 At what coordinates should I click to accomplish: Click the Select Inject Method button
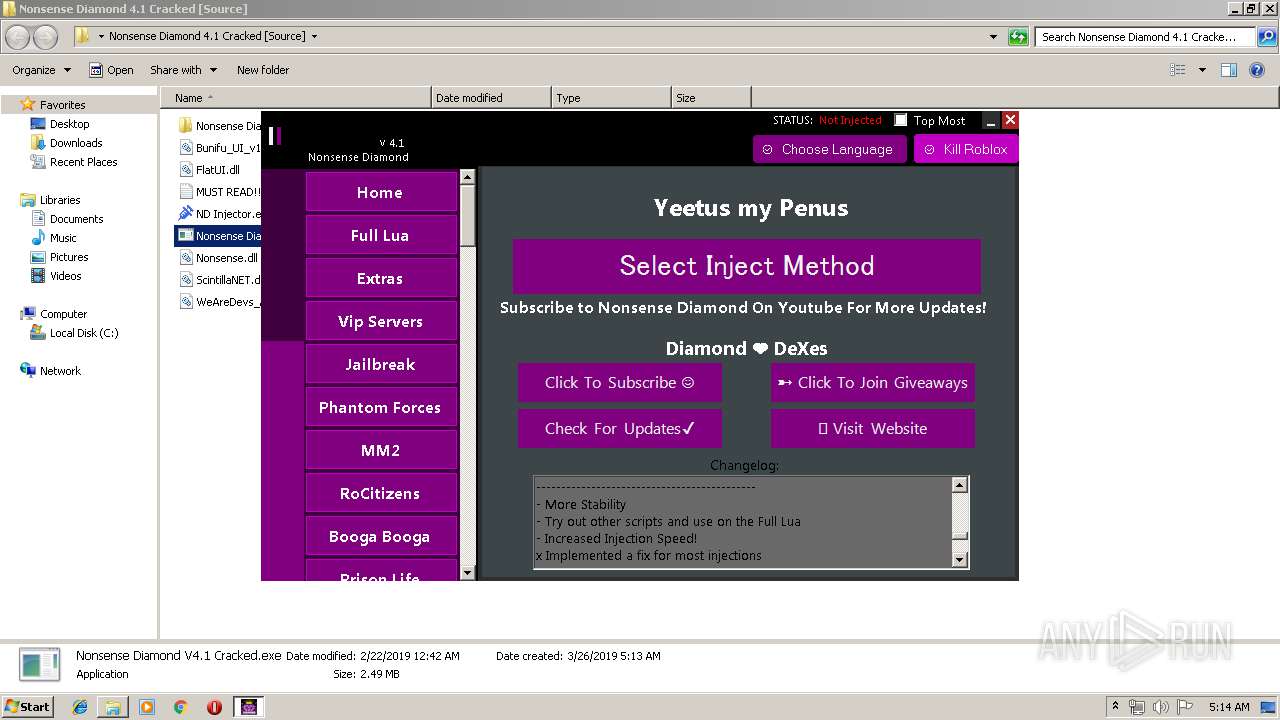[x=747, y=265]
